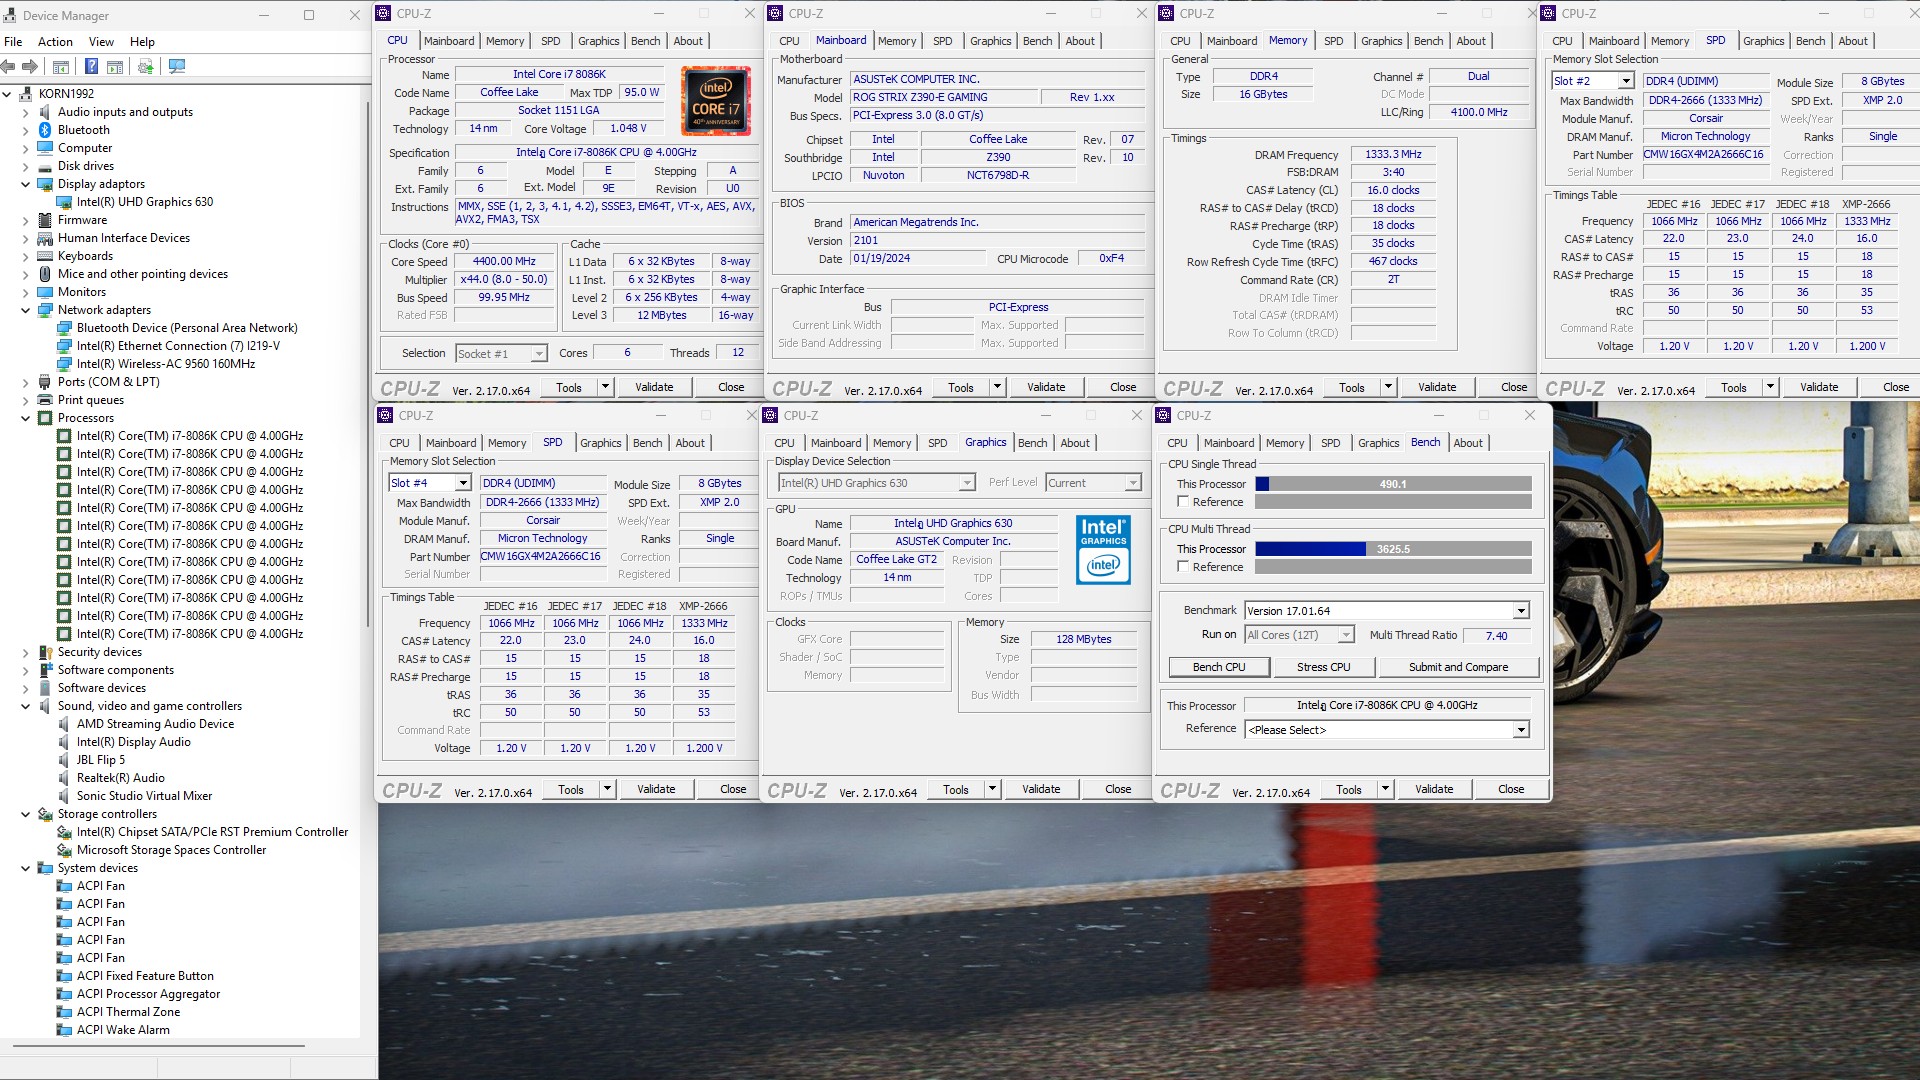Screen dimensions: 1920x1080
Task: Click the Show/Hide console tree toolbar icon
Action: pos(61,67)
